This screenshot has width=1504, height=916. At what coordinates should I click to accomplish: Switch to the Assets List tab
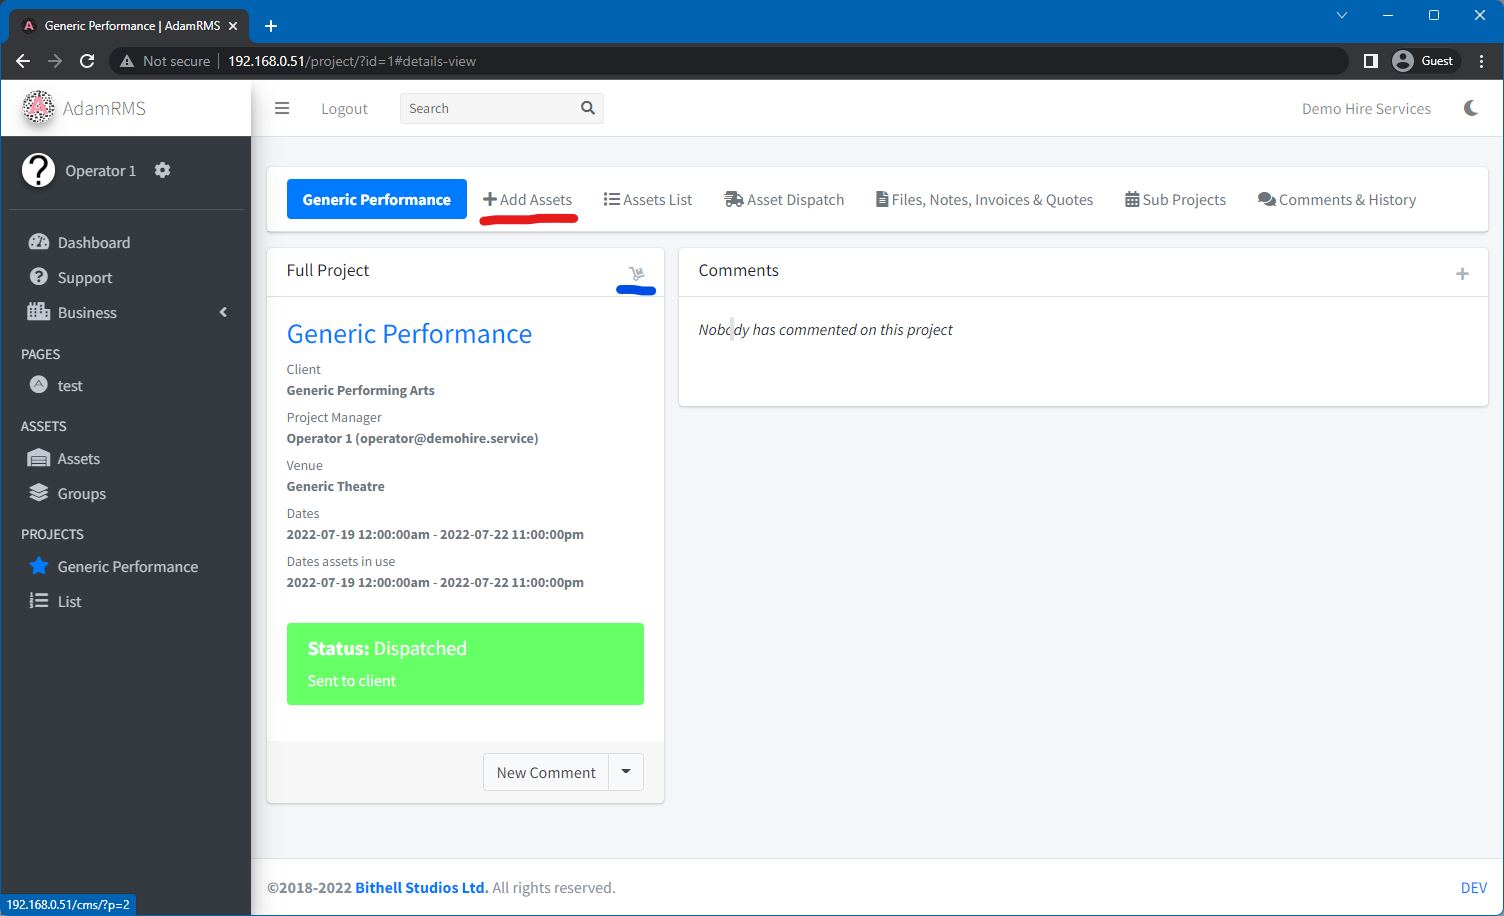coord(648,199)
